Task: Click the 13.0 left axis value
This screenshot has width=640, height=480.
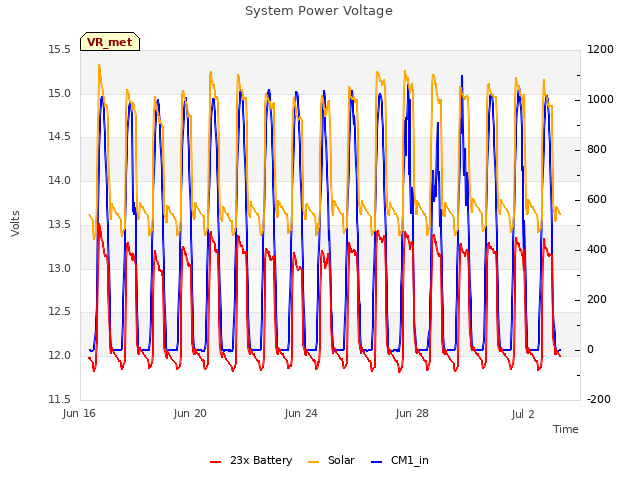Action: coord(60,268)
